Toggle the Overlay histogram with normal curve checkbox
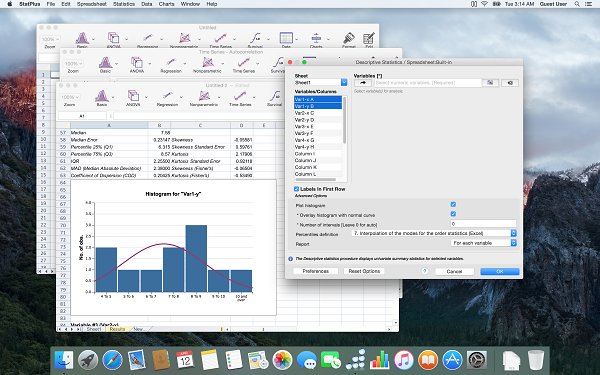The height and width of the screenshot is (375, 600). 453,214
